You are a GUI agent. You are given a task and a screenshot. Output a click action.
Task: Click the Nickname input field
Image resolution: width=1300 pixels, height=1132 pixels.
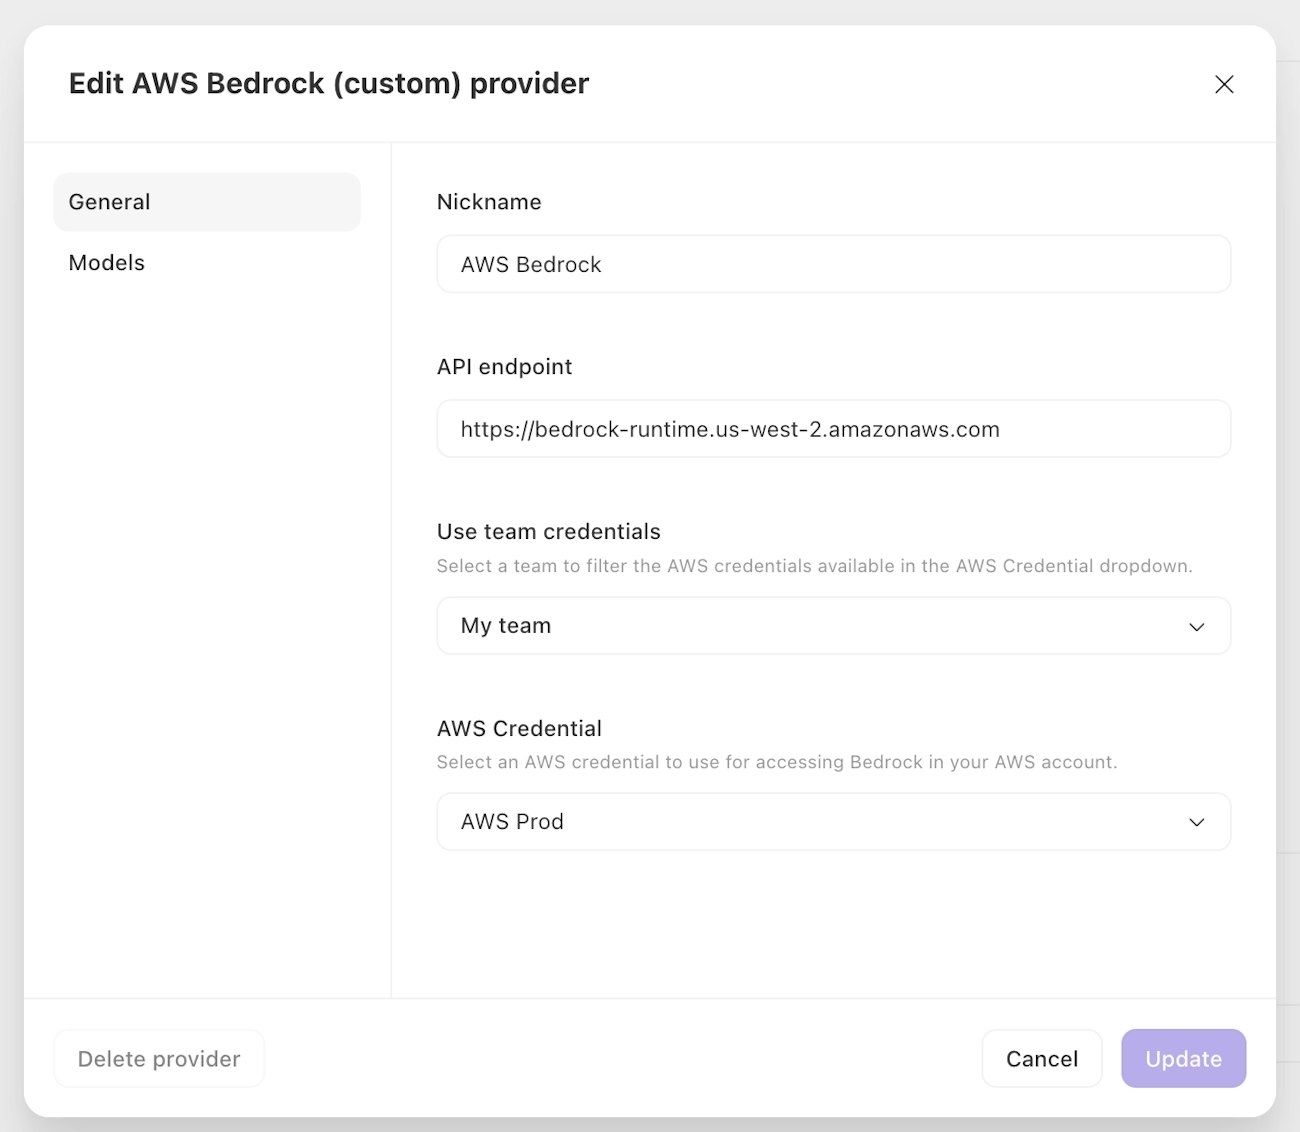833,264
